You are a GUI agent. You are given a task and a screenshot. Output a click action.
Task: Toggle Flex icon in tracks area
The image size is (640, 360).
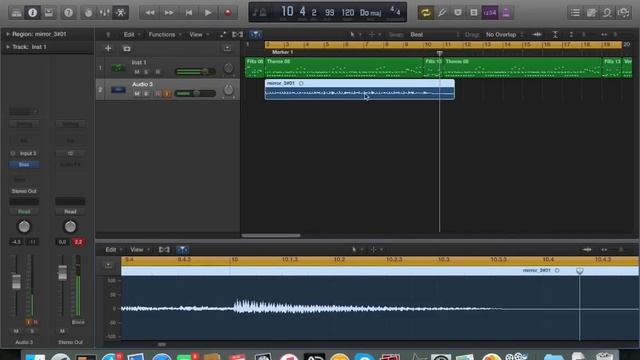coord(238,35)
